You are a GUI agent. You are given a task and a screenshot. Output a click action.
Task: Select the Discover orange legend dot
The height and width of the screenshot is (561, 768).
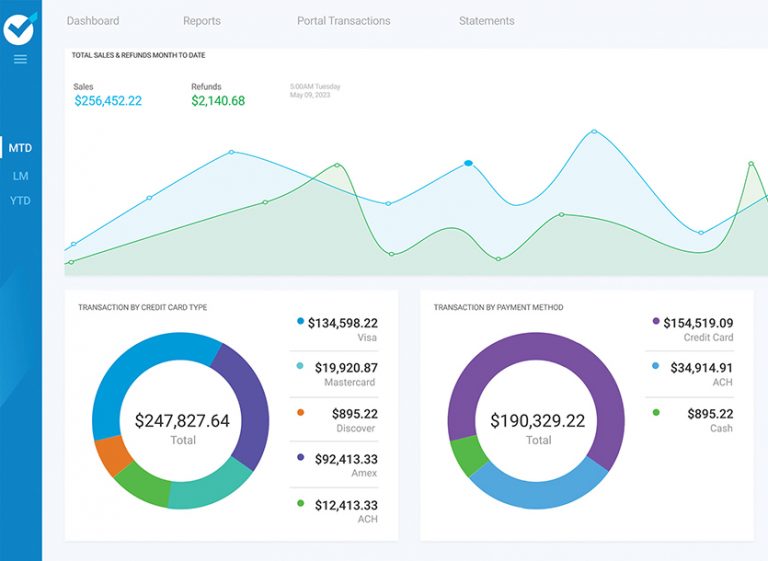[x=300, y=412]
